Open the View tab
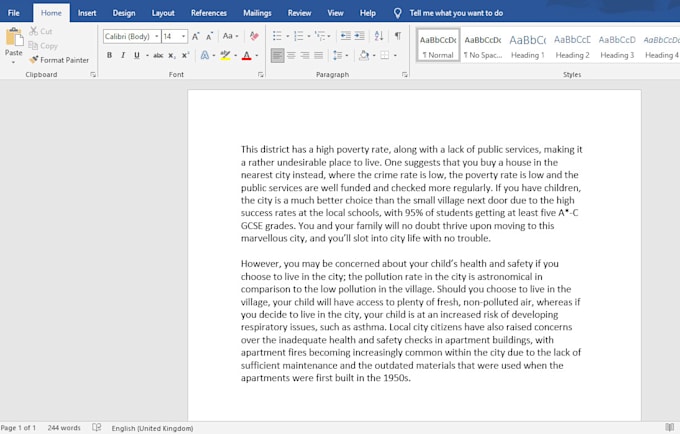Screen dimensions: 680x434 pyautogui.click(x=335, y=13)
